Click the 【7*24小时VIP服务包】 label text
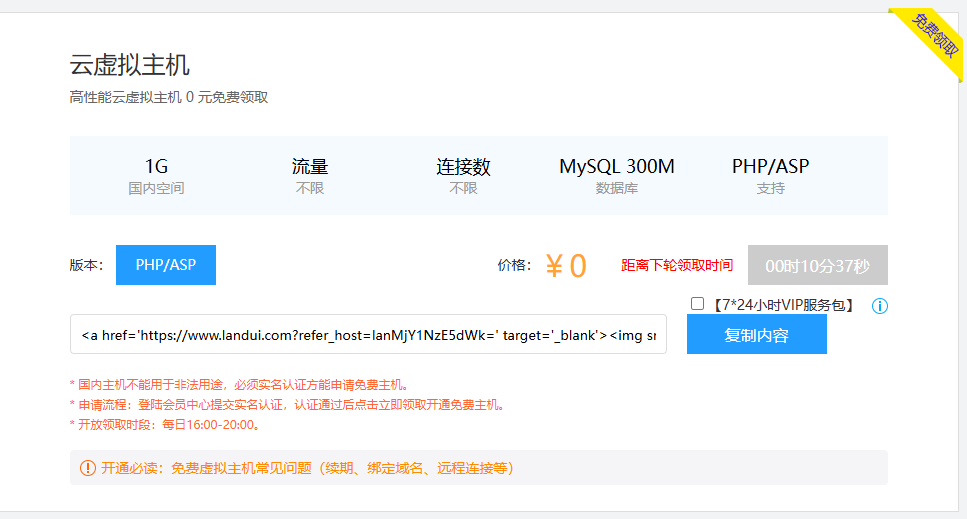 (x=783, y=305)
